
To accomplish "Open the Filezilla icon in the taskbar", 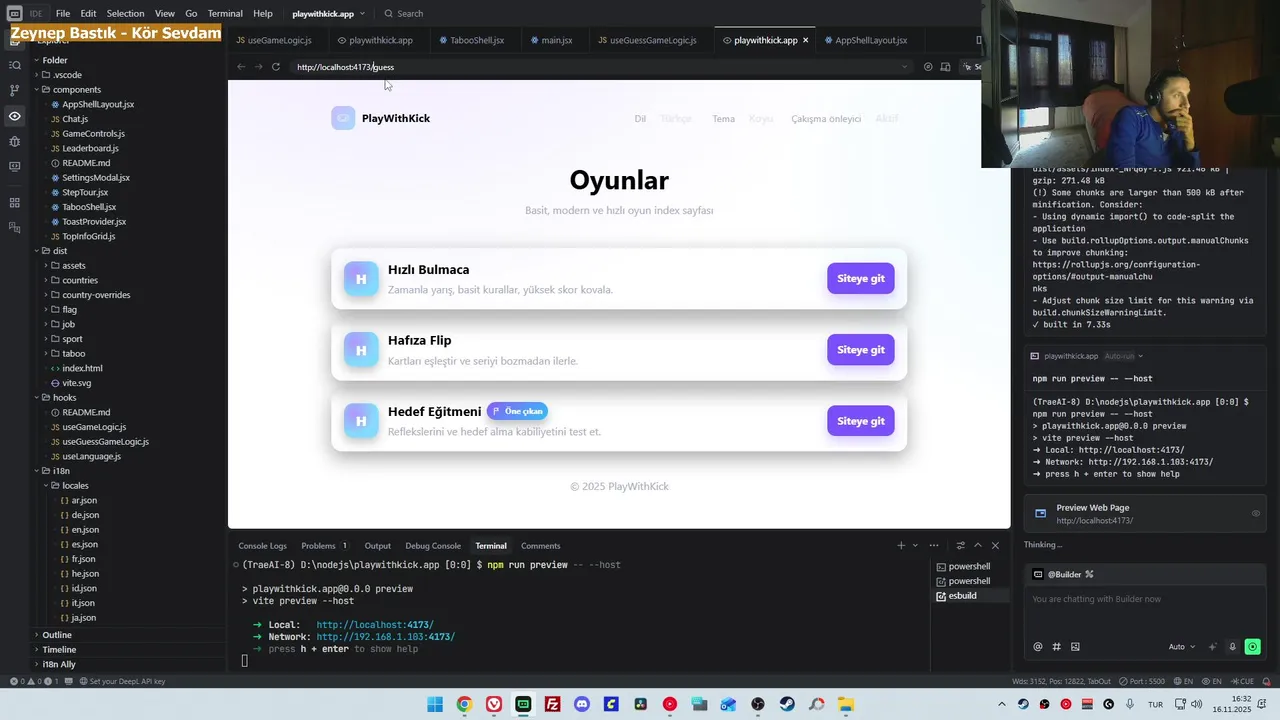I will point(552,704).
